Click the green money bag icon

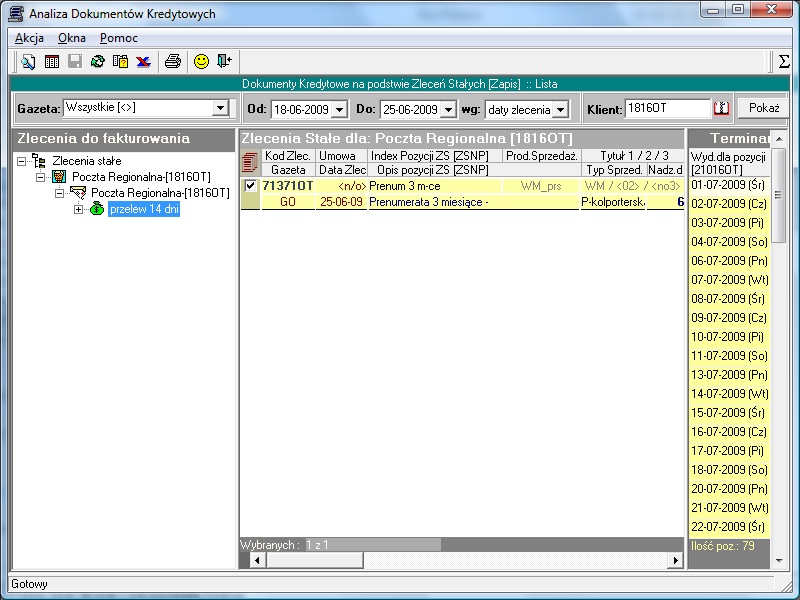point(97,209)
